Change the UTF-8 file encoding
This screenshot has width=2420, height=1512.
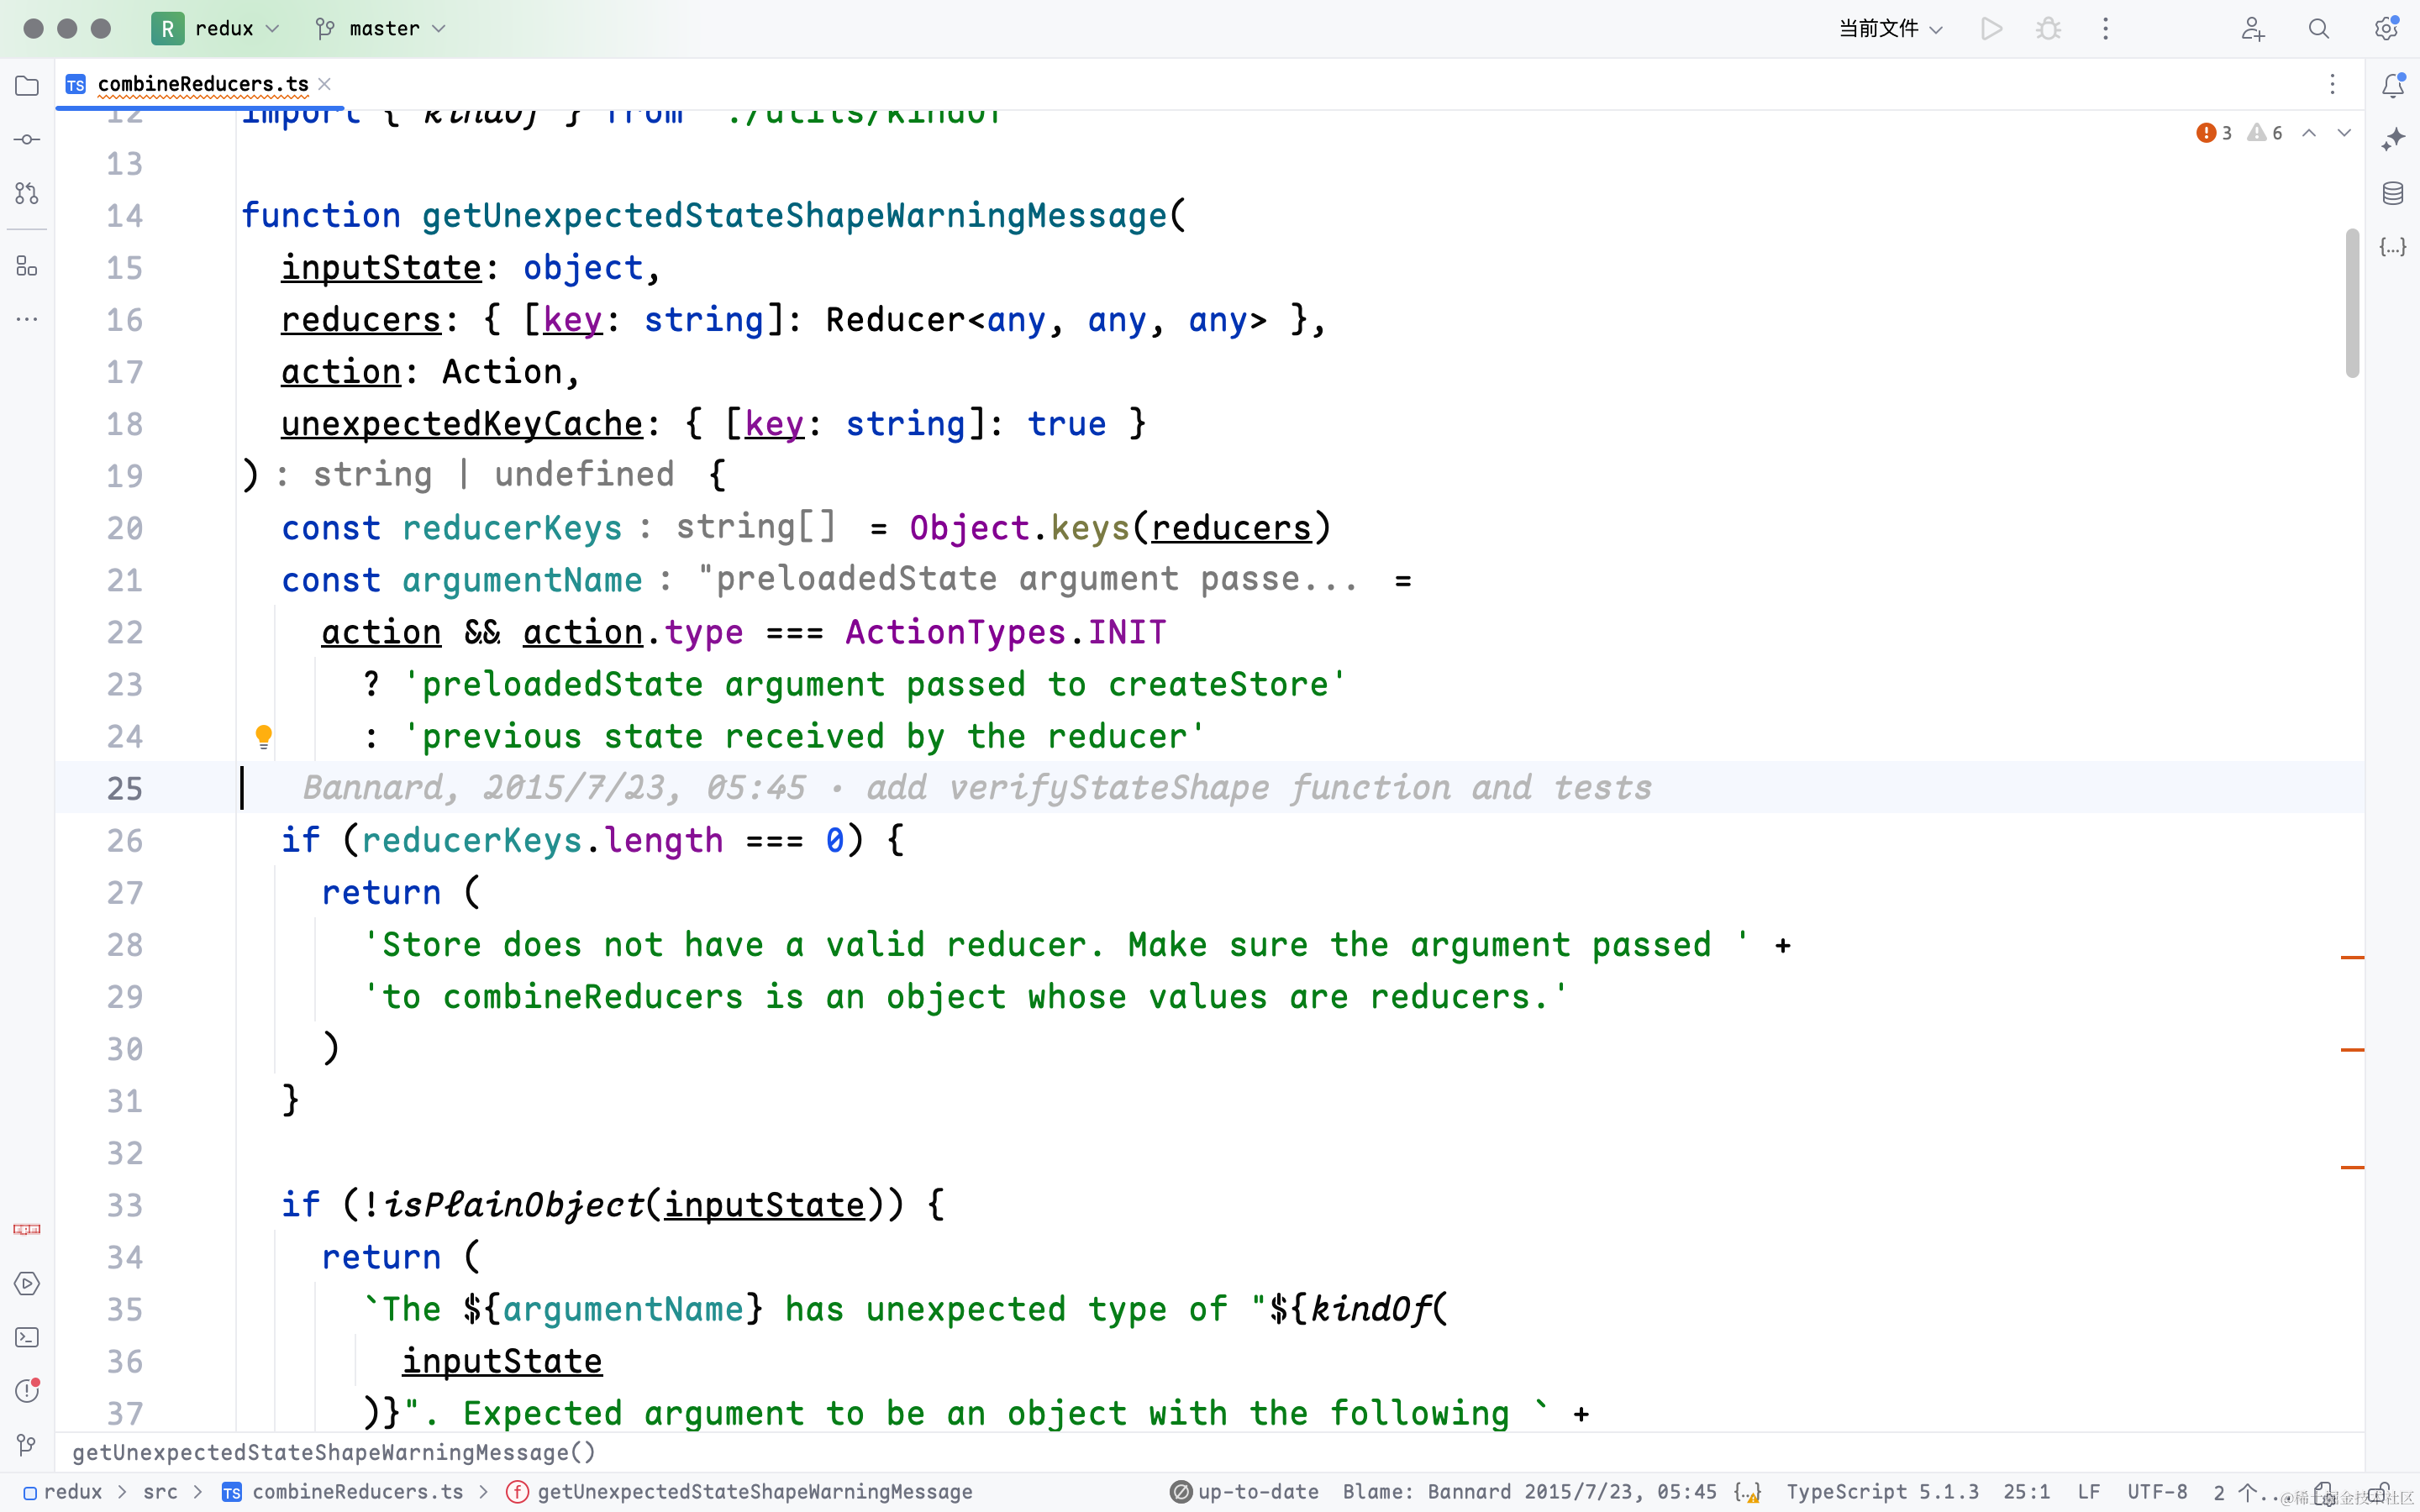point(2157,1492)
